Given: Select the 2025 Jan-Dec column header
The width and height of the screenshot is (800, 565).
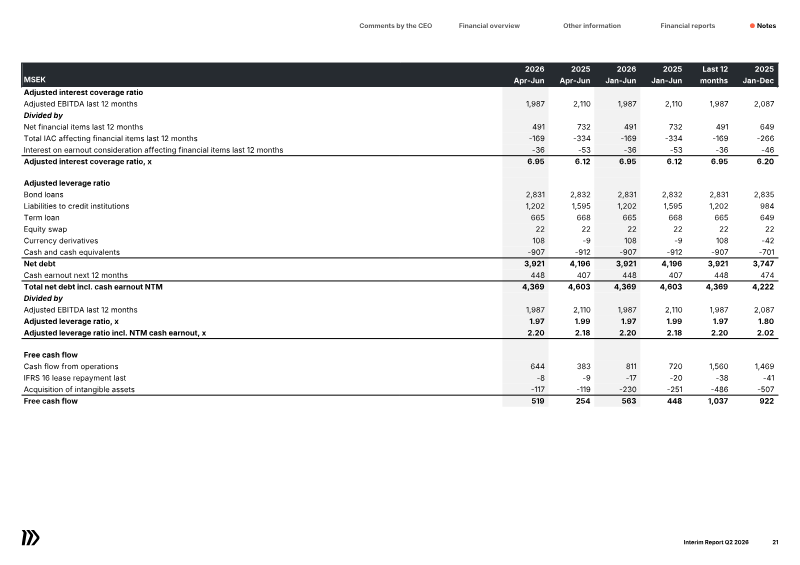Looking at the screenshot, I should tap(758, 75).
